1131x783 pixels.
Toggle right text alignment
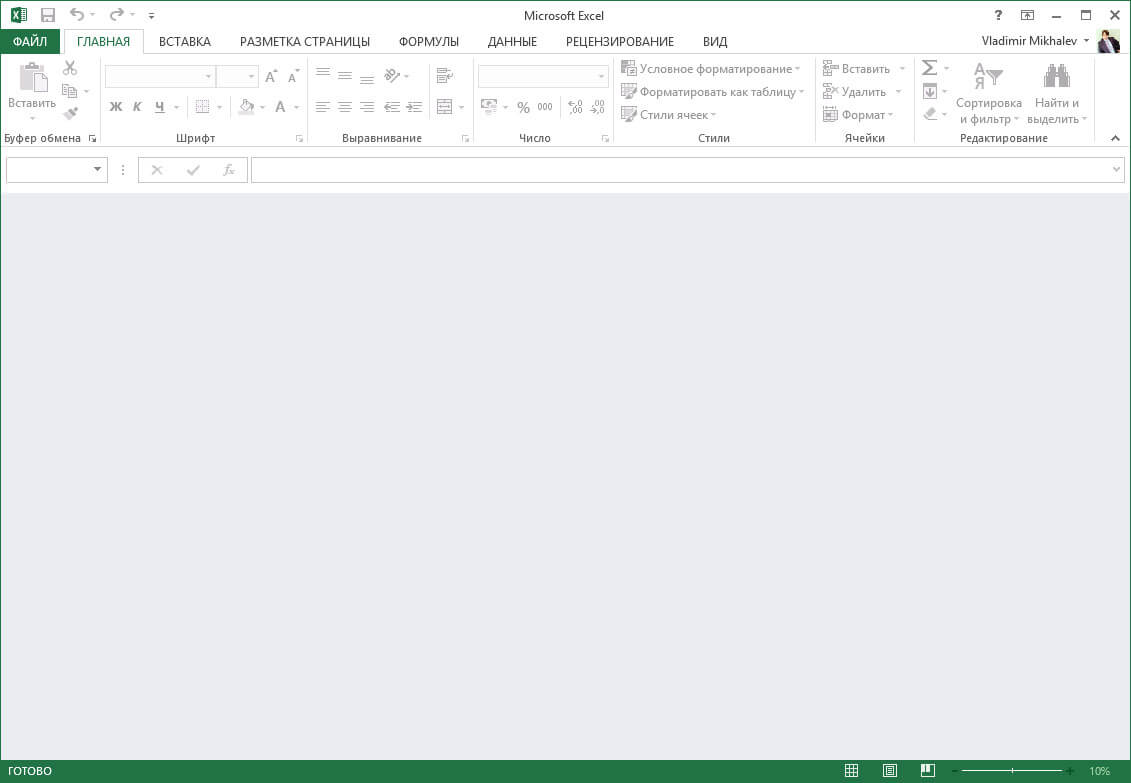pyautogui.click(x=366, y=107)
